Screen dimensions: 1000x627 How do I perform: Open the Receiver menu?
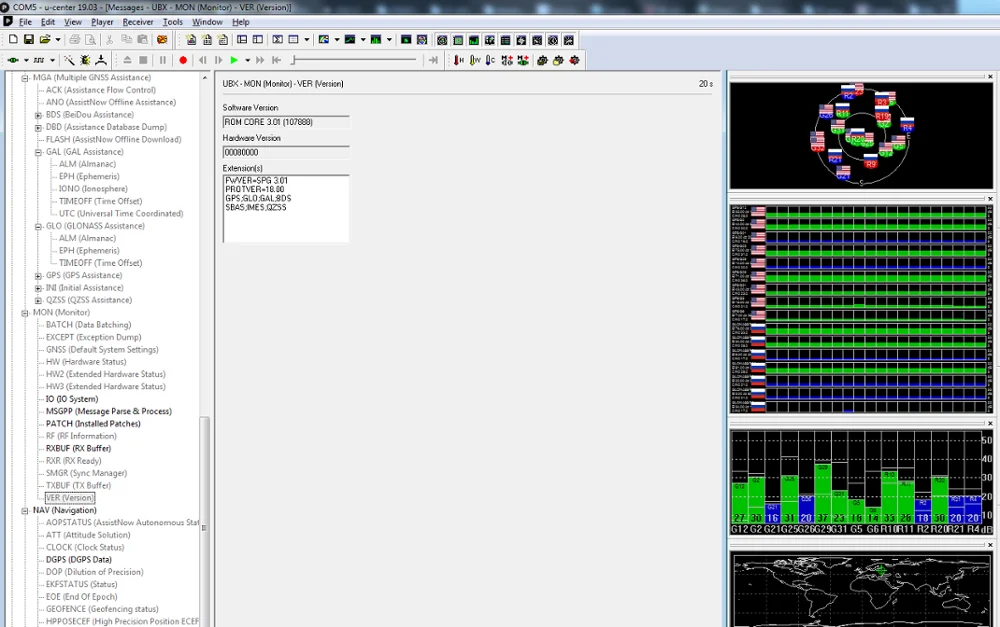point(138,22)
